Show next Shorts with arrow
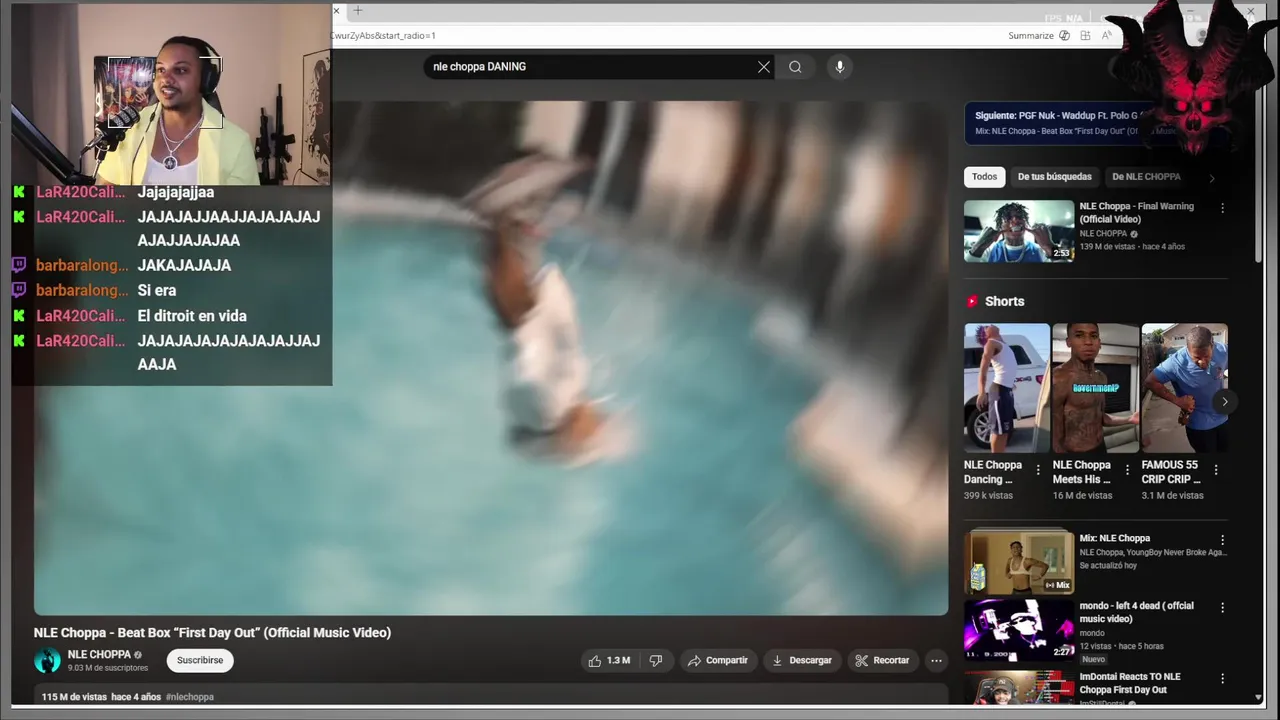Screen dimensions: 1280x720 coord(1224,402)
